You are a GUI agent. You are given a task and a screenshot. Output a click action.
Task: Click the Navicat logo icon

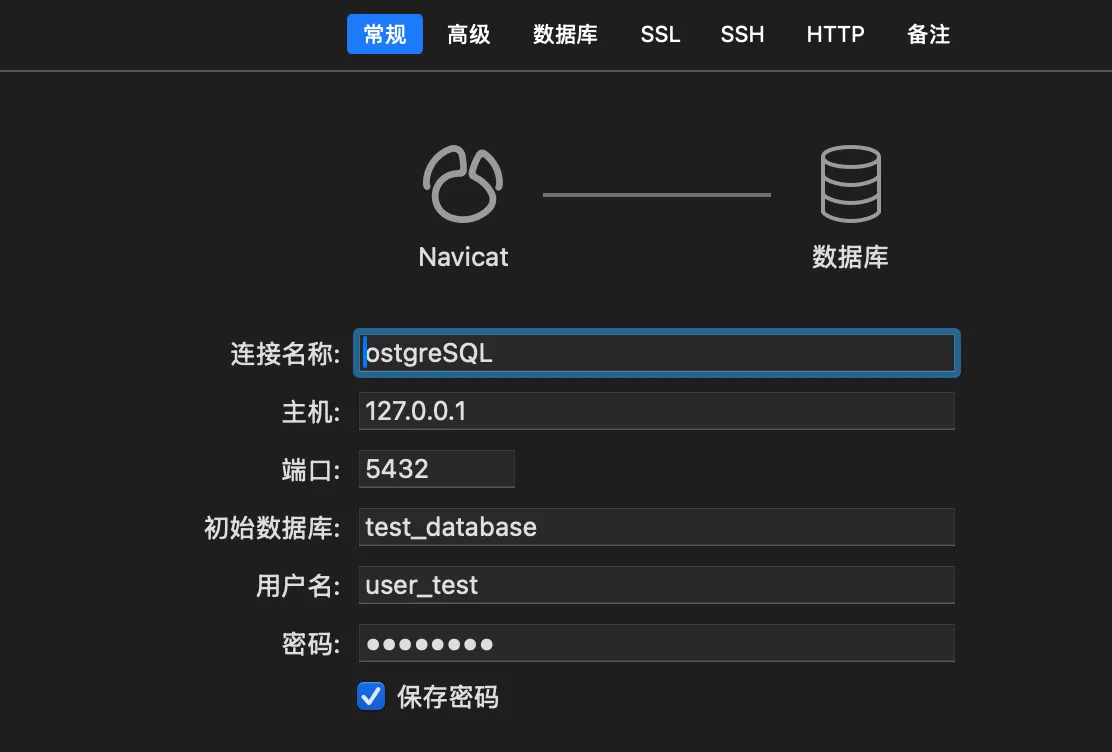click(x=462, y=184)
